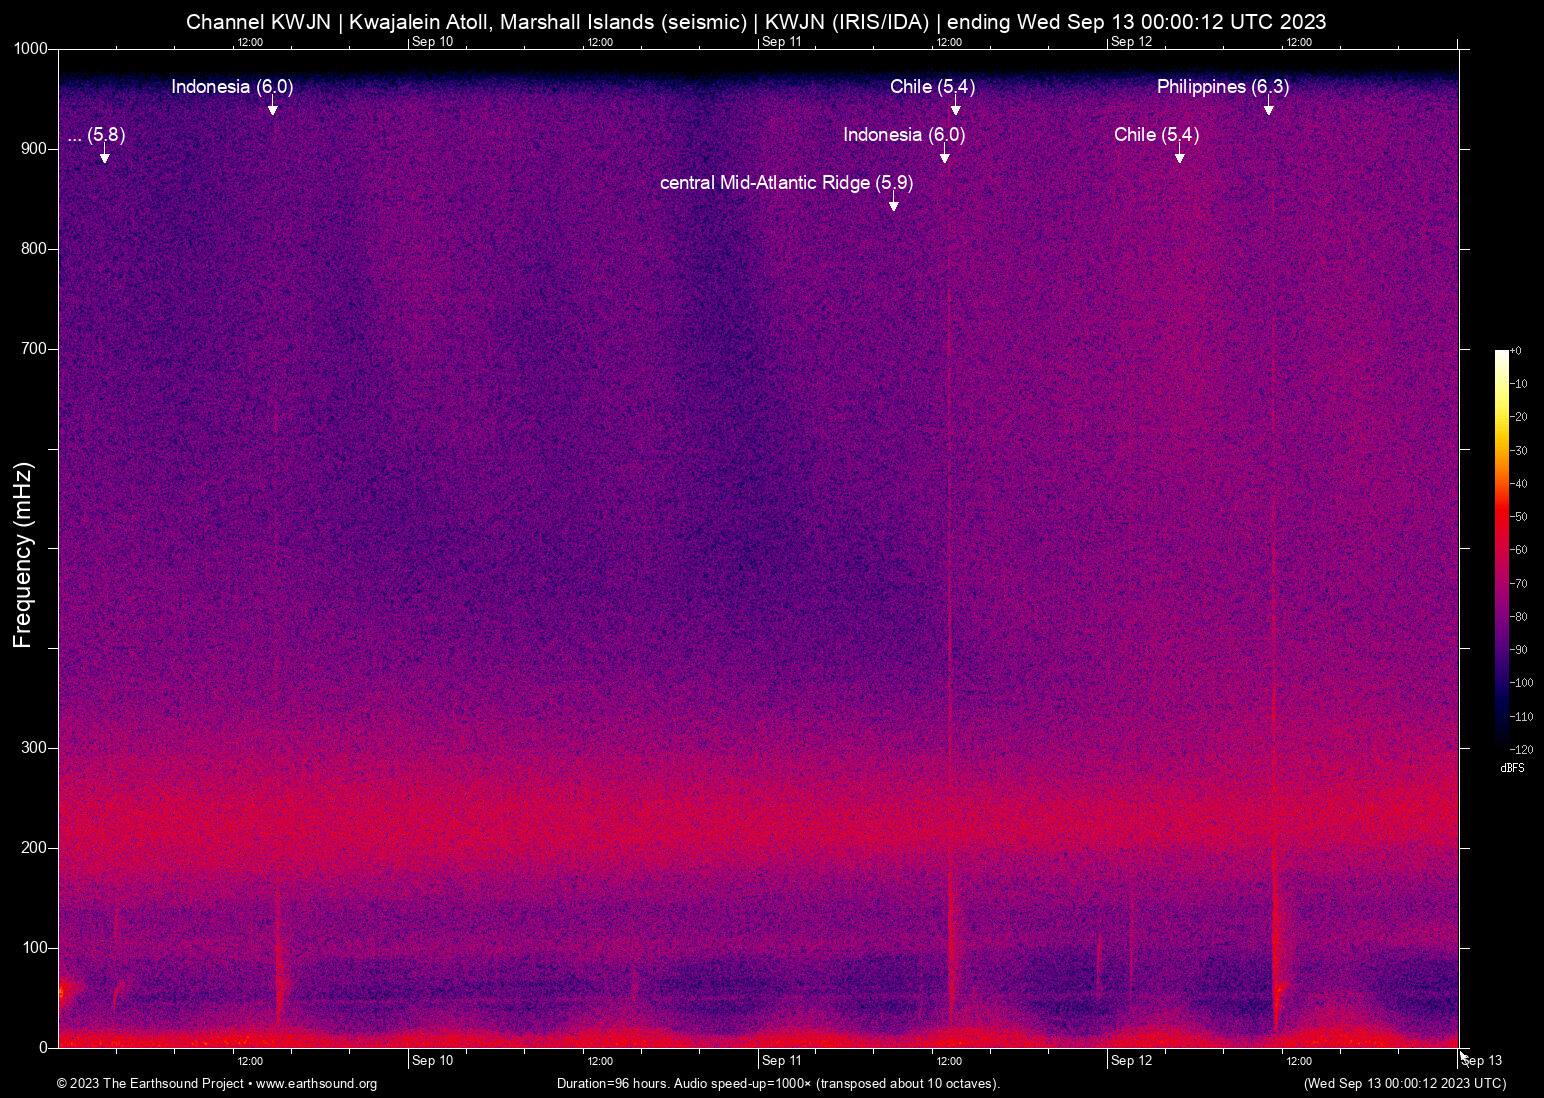Click the Duration=96 hours caption text
This screenshot has height=1098, width=1544.
point(776,1084)
